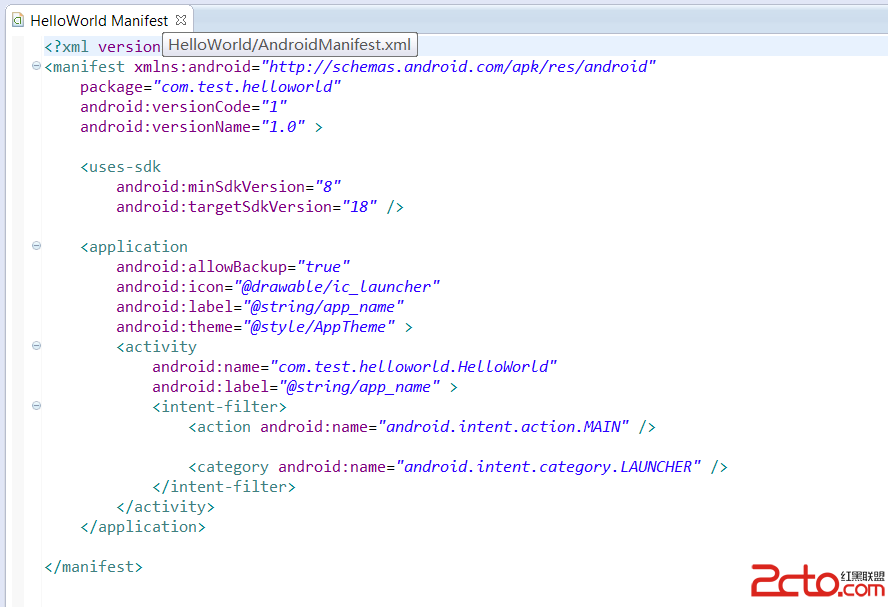The height and width of the screenshot is (607, 888).
Task: Click the android.intent.action.MAIN value
Action: pyautogui.click(x=503, y=427)
